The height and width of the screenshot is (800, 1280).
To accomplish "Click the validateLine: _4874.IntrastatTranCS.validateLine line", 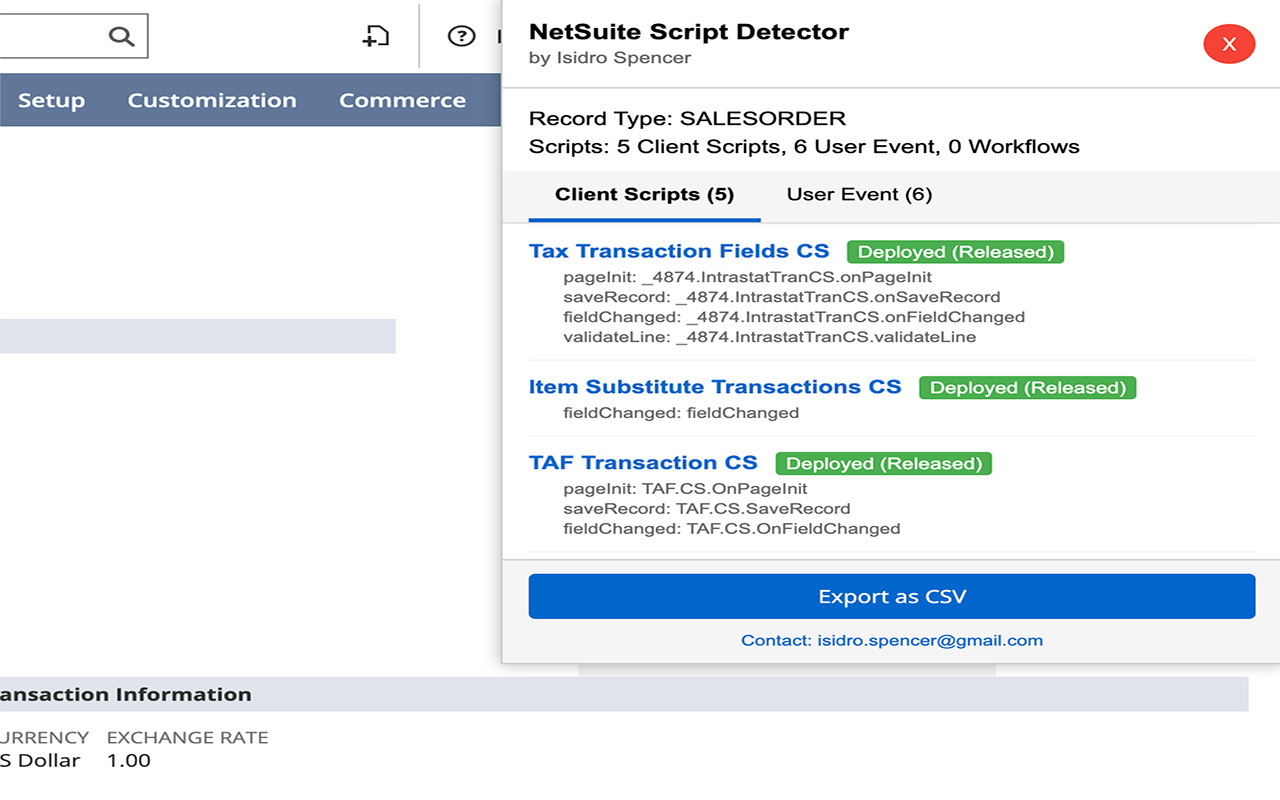I will tap(769, 337).
